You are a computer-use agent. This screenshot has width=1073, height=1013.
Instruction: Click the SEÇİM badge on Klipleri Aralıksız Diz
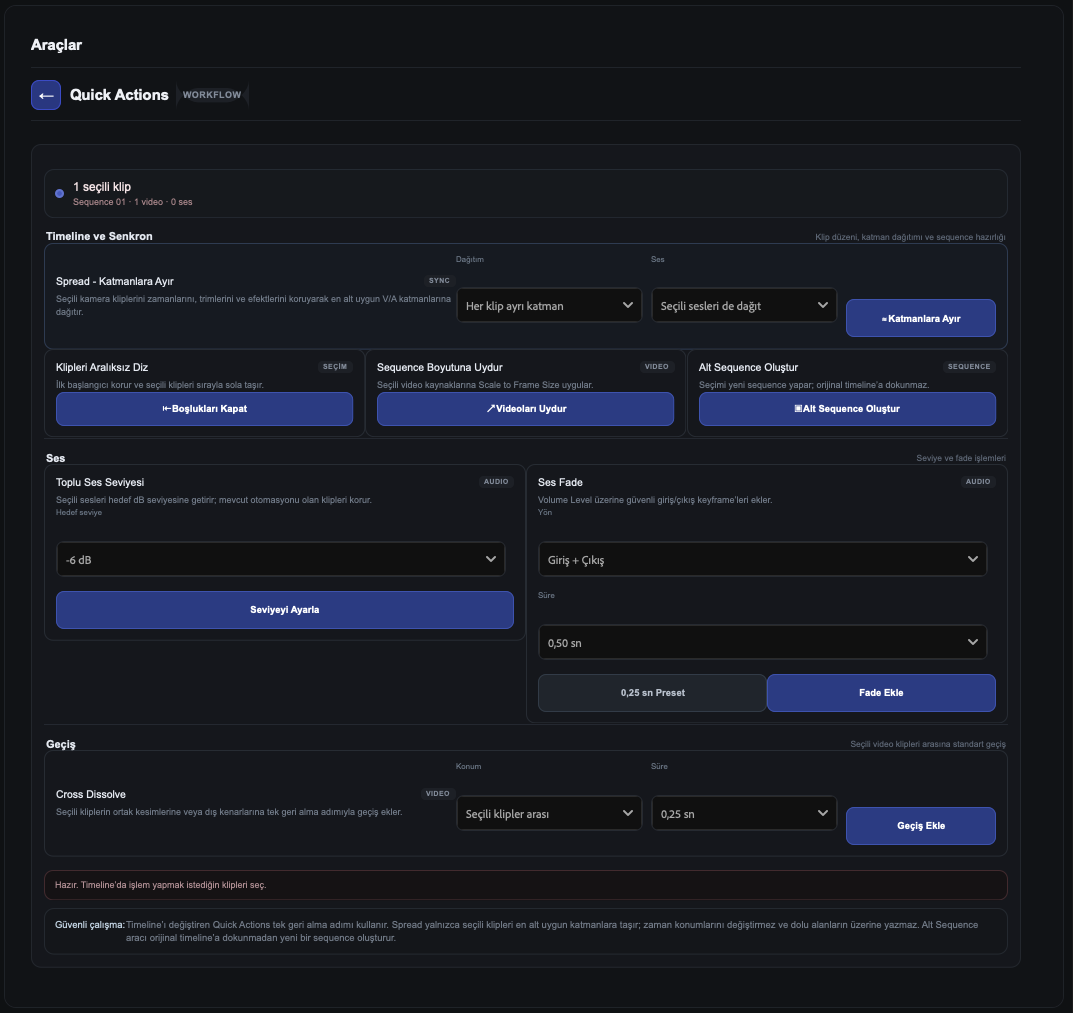[x=335, y=367]
